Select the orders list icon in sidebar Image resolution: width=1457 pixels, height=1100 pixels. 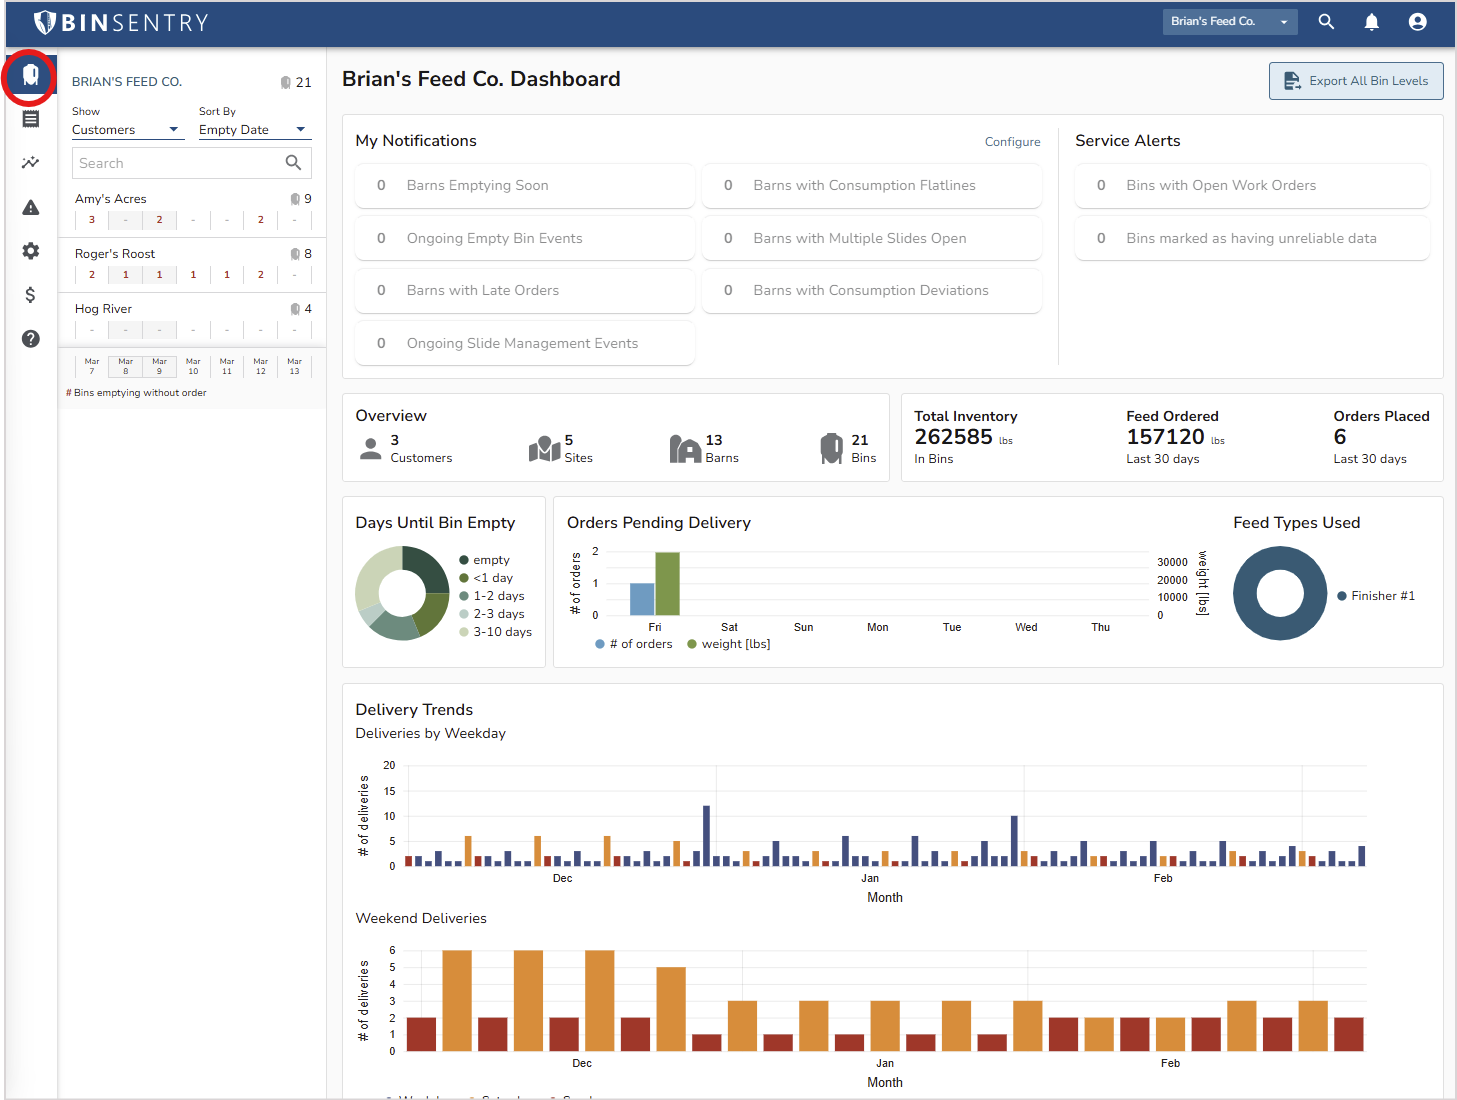pyautogui.click(x=30, y=118)
